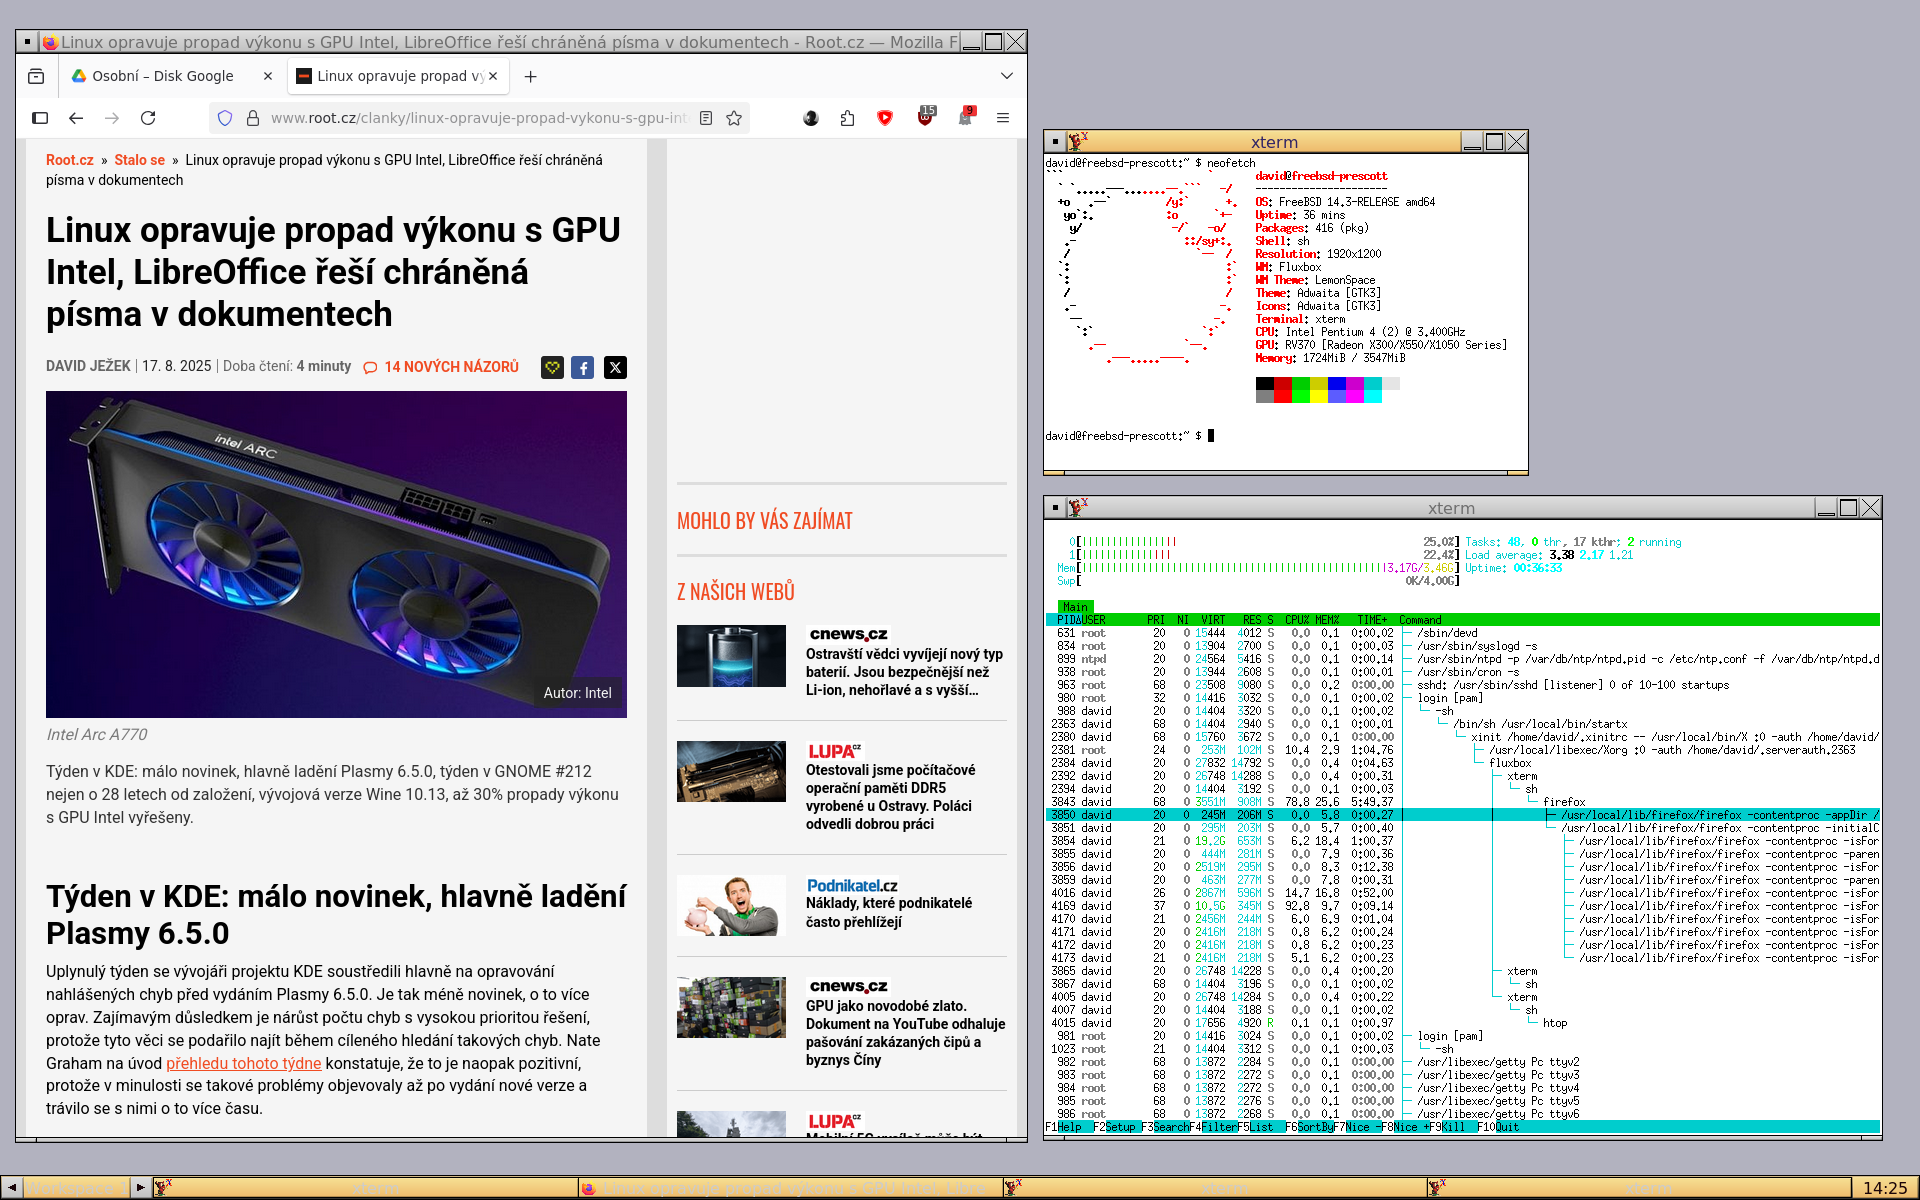Bookmark the page with the star icon
The image size is (1920, 1200).
(734, 117)
